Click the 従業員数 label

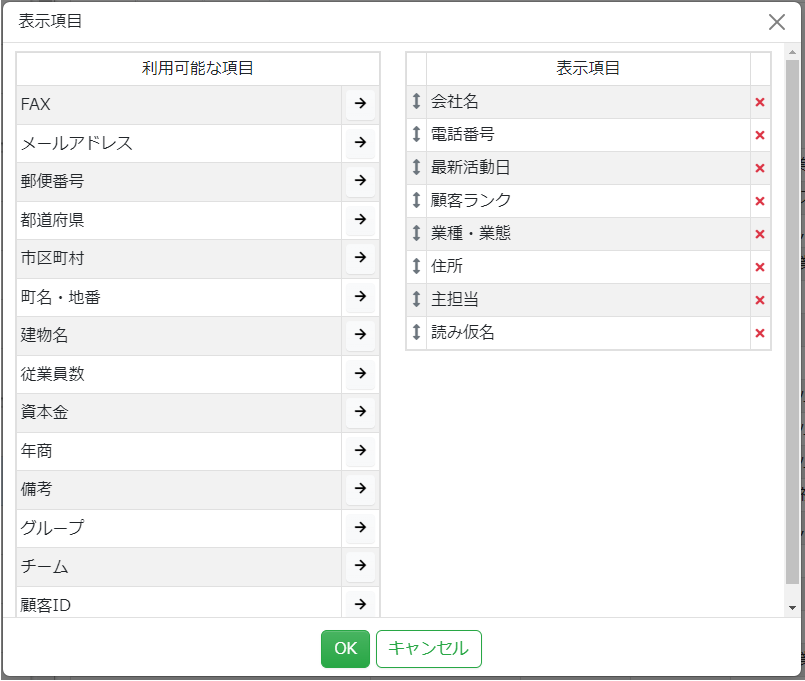tap(52, 374)
